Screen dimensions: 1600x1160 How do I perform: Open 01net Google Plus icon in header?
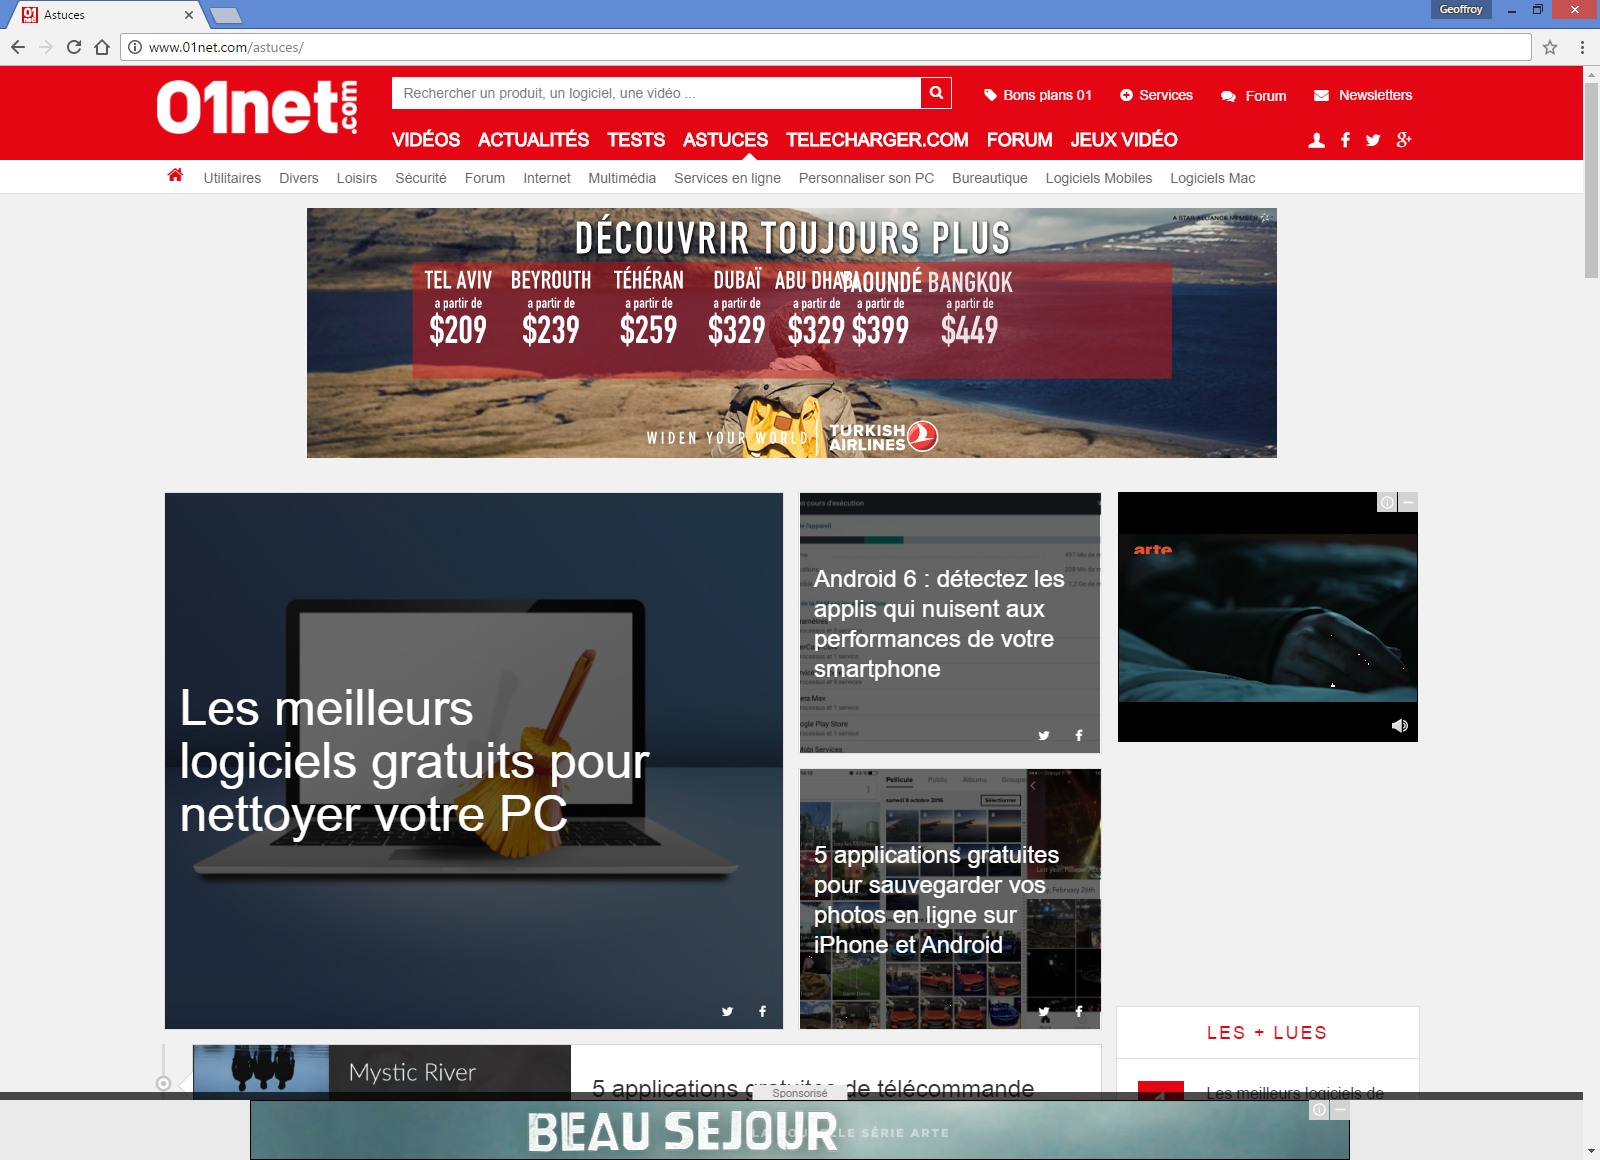(1403, 141)
